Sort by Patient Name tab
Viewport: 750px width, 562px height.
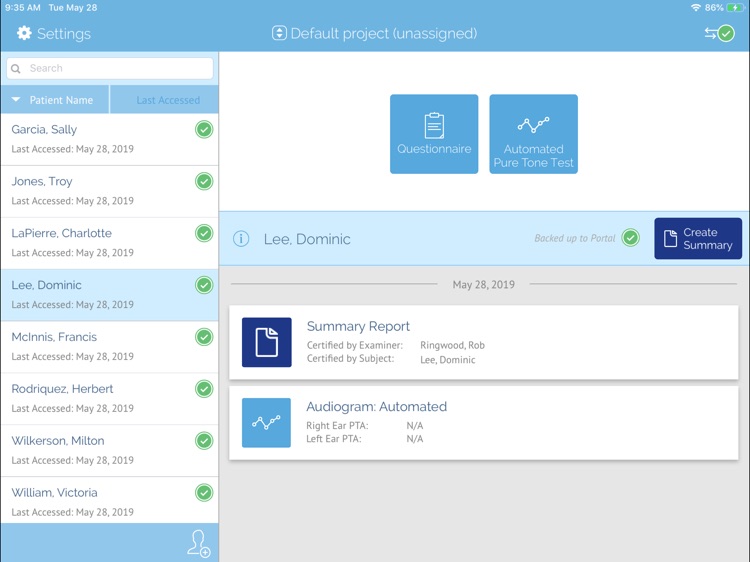(x=55, y=100)
